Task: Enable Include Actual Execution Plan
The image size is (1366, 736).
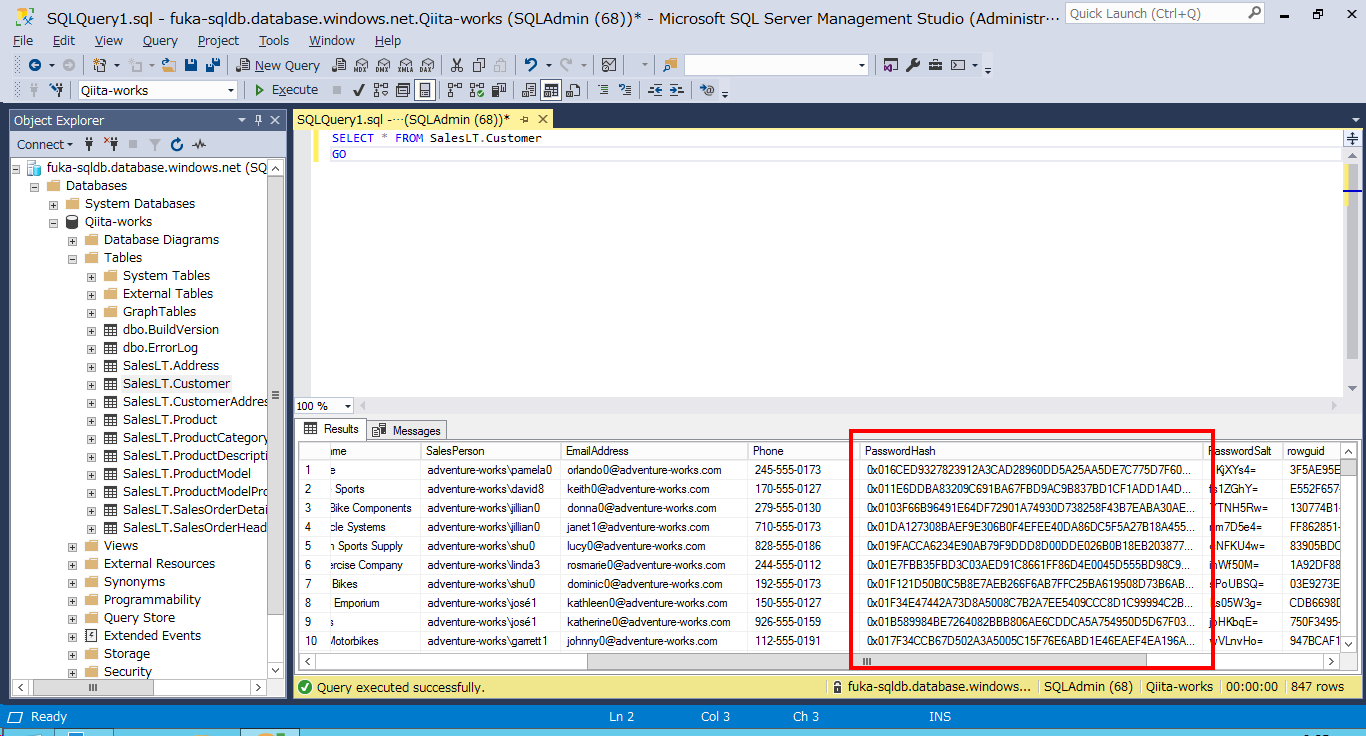Action: (454, 89)
